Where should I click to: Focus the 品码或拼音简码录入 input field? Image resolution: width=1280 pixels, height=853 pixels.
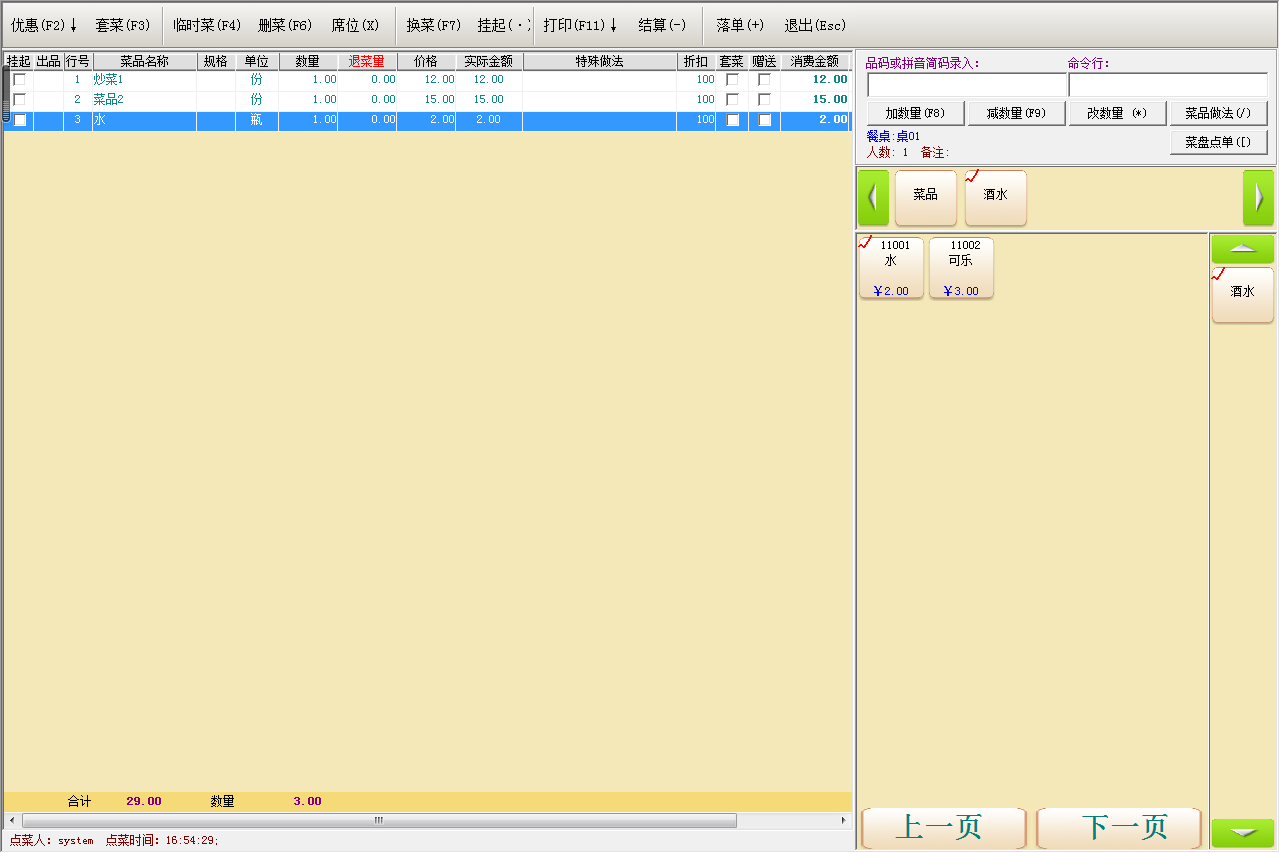click(x=966, y=85)
